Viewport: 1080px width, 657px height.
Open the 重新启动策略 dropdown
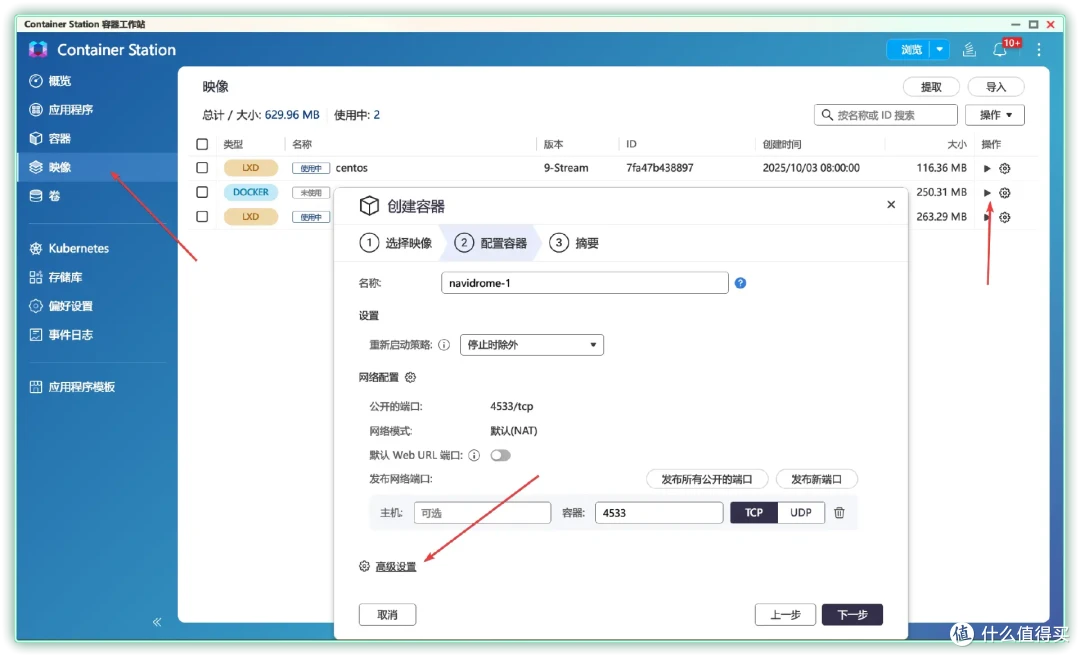click(532, 345)
